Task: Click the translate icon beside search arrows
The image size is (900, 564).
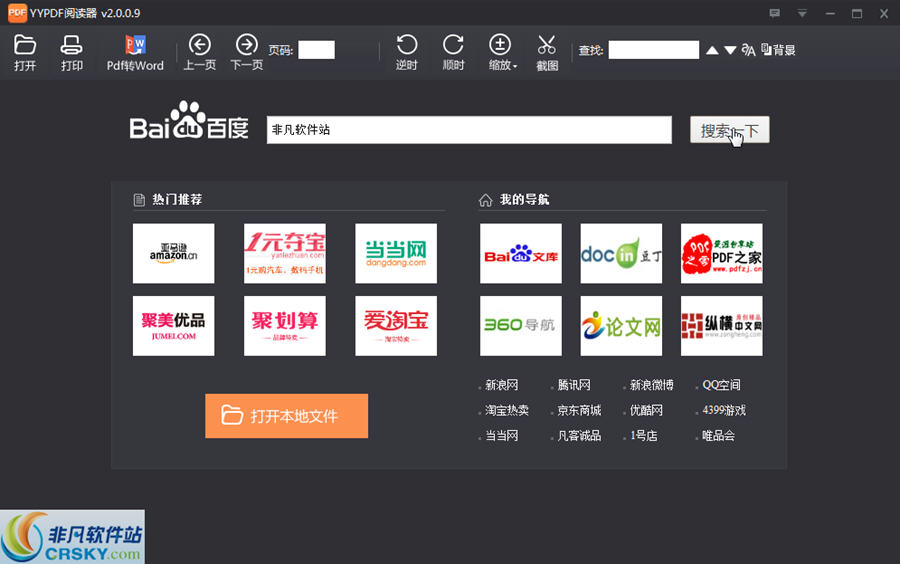Action: (x=748, y=50)
